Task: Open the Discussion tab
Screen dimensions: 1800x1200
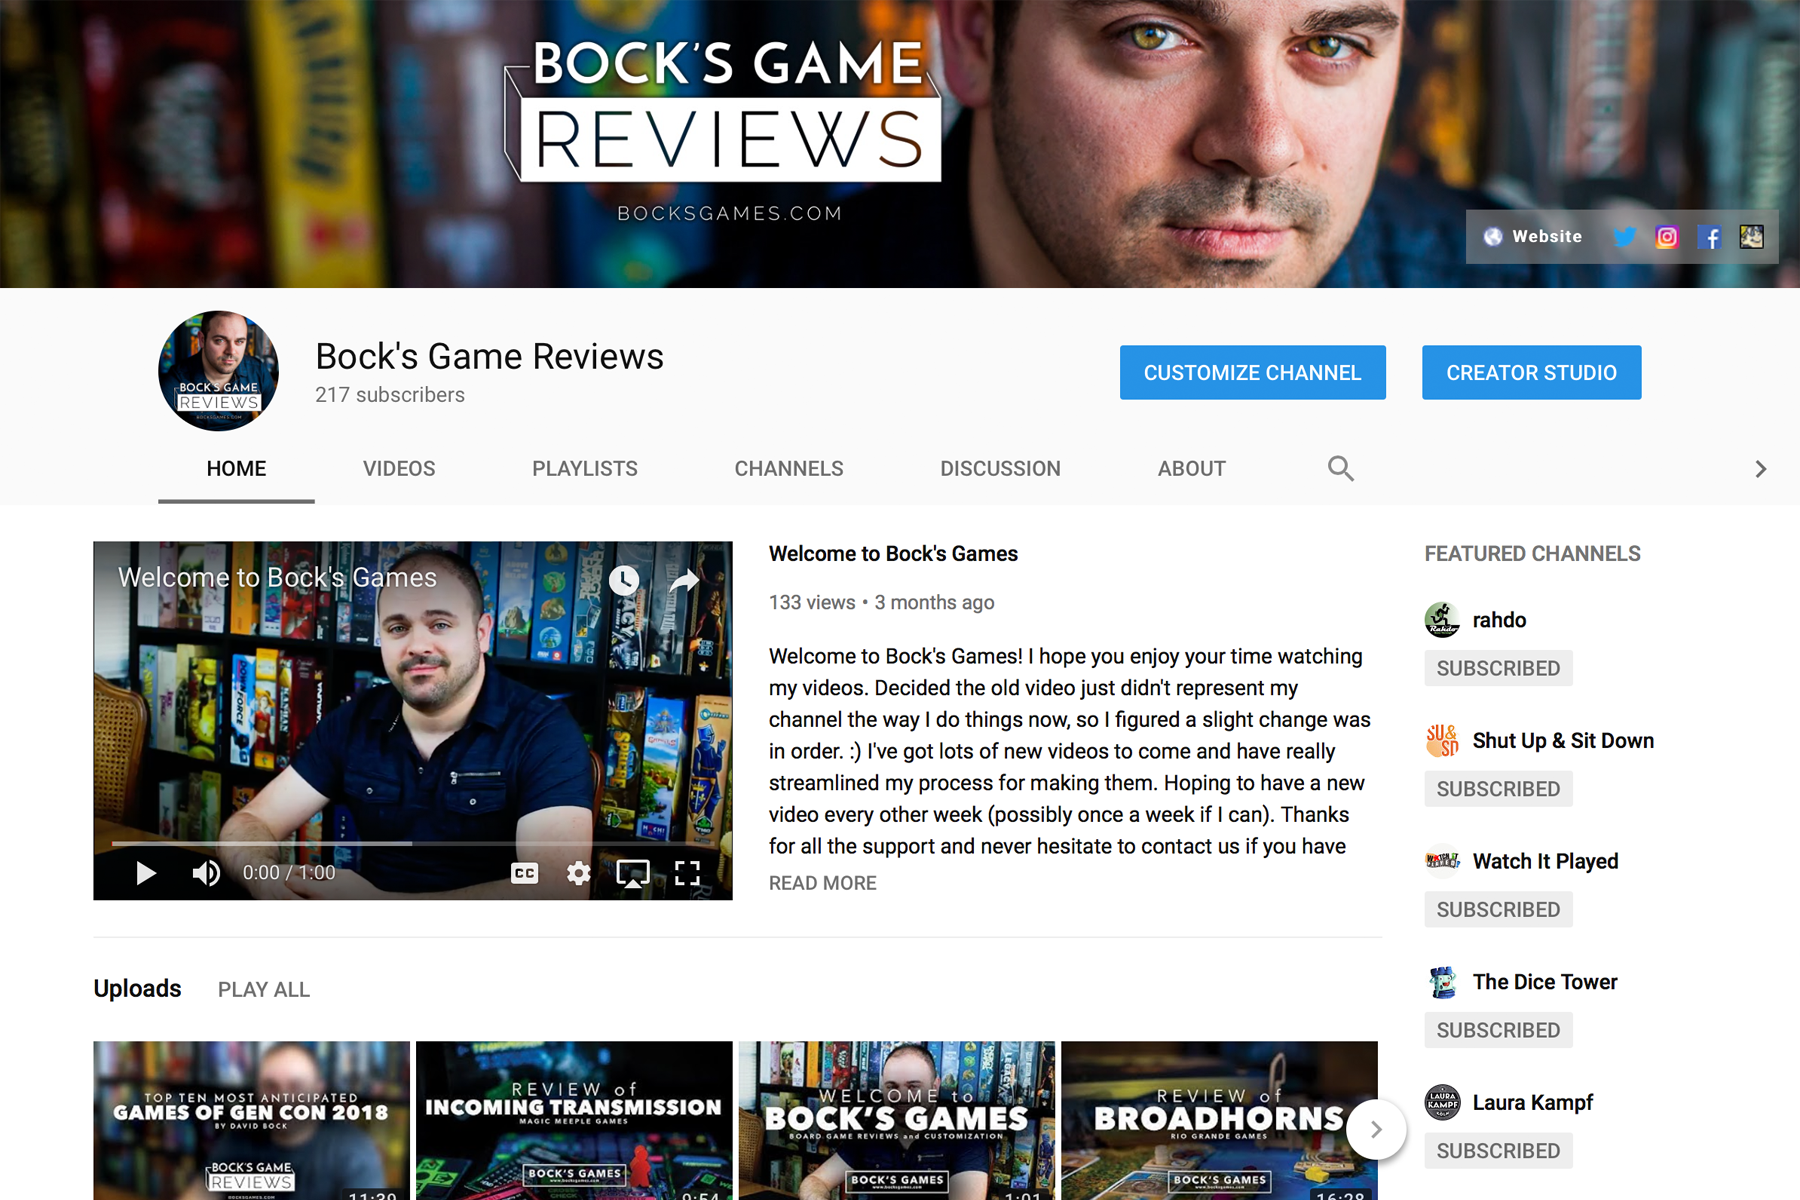Action: click(x=1000, y=468)
